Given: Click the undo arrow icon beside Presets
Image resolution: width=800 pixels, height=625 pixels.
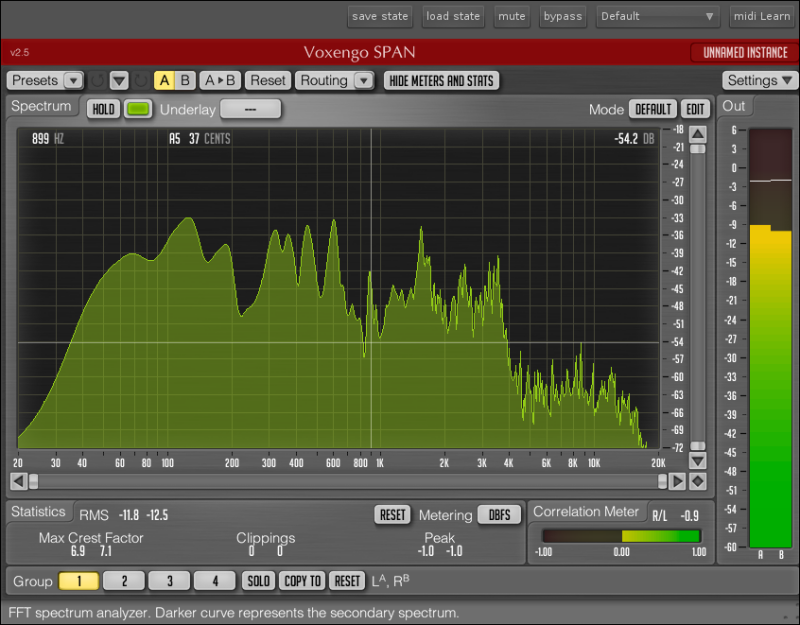Looking at the screenshot, I should click(x=98, y=81).
